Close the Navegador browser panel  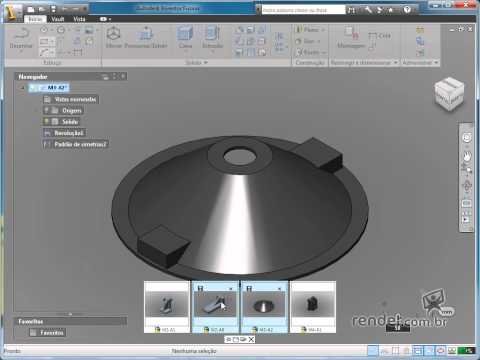[x=123, y=77]
